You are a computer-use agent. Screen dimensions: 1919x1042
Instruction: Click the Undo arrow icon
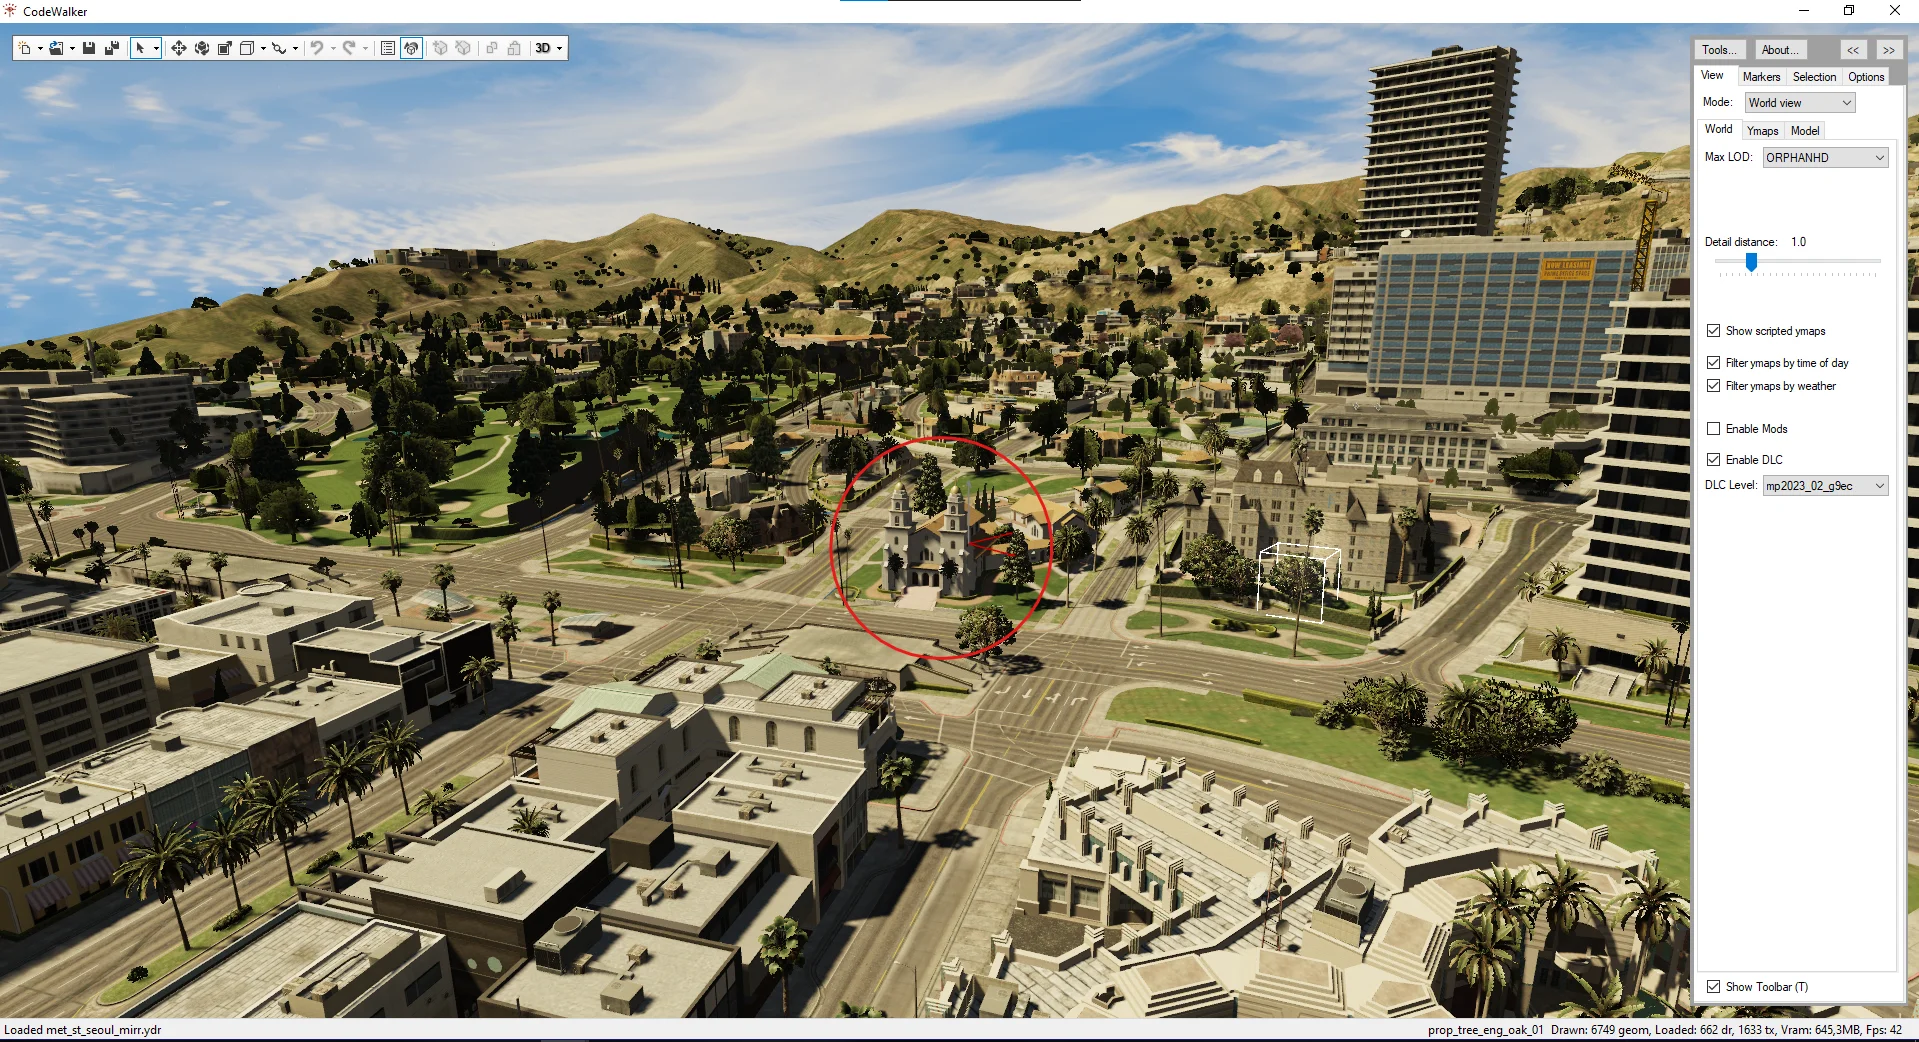point(317,48)
